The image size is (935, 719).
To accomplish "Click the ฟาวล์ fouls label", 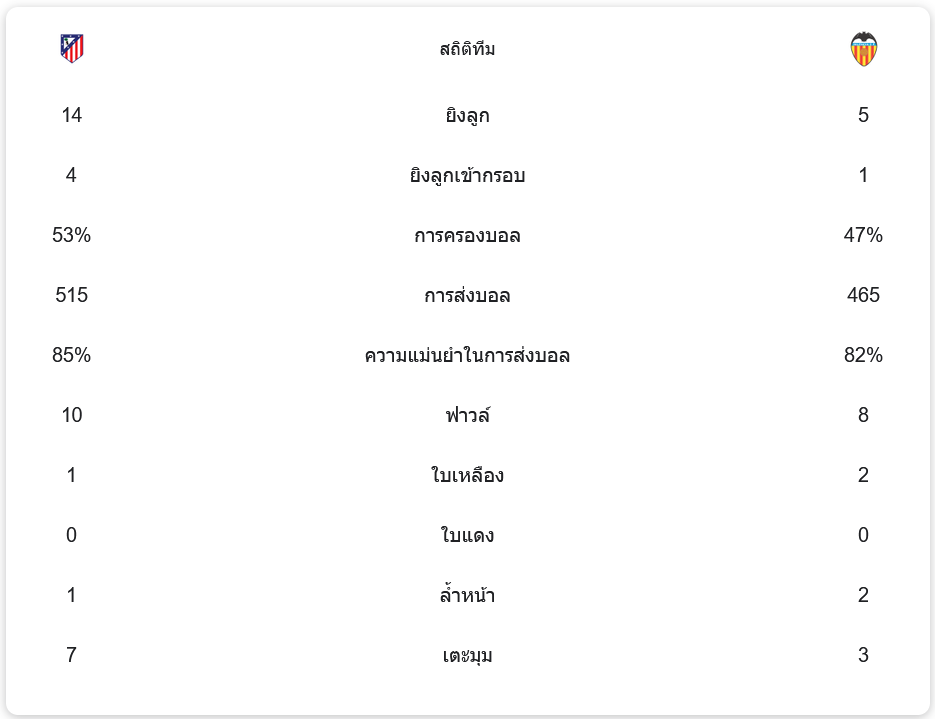I will coord(467,415).
